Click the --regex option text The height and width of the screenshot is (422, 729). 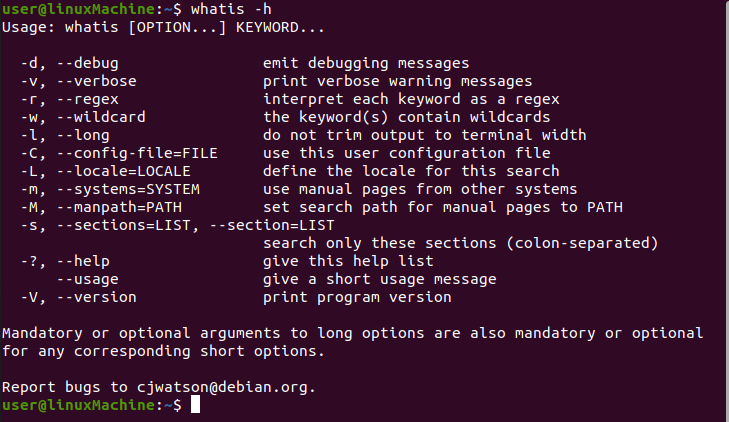point(87,99)
